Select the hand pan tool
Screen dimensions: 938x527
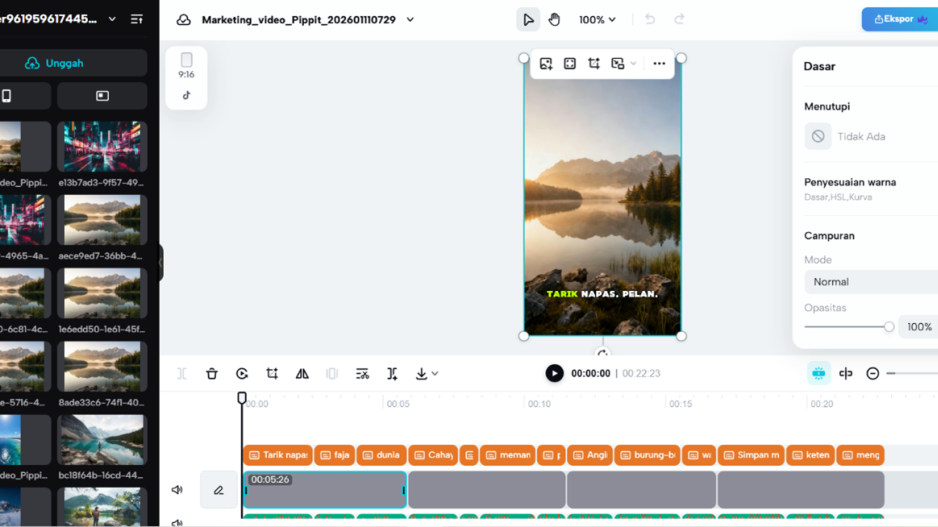(554, 19)
